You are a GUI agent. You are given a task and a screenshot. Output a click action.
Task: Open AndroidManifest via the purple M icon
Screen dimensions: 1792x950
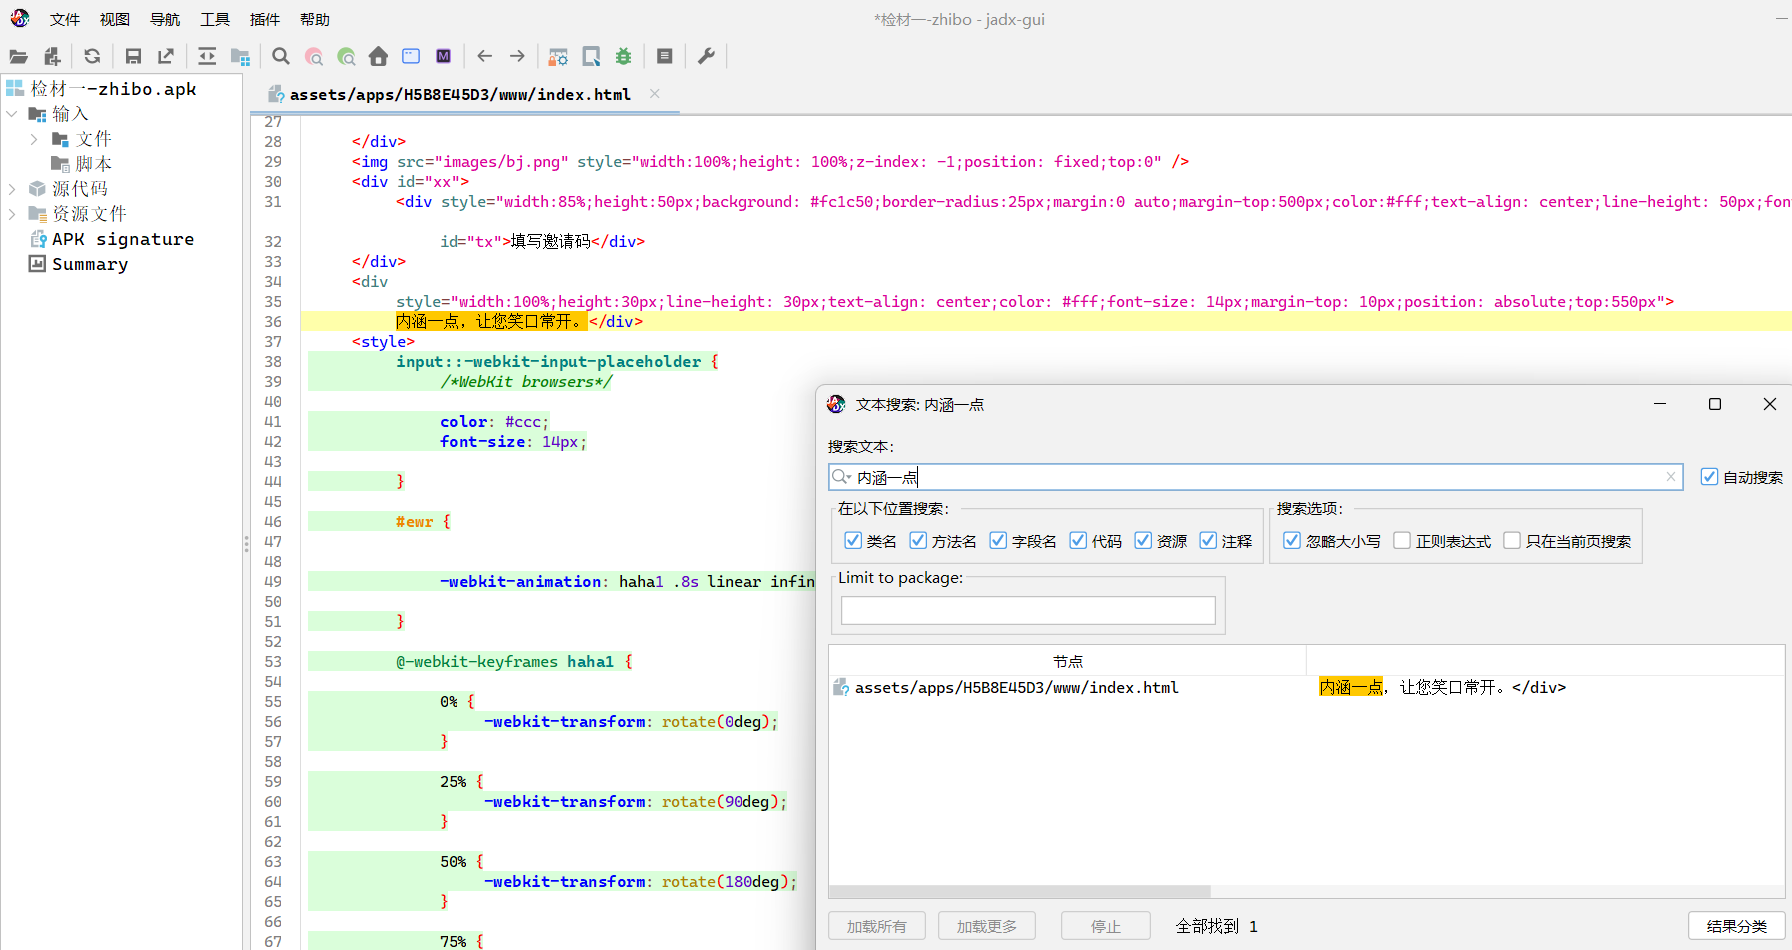point(443,56)
